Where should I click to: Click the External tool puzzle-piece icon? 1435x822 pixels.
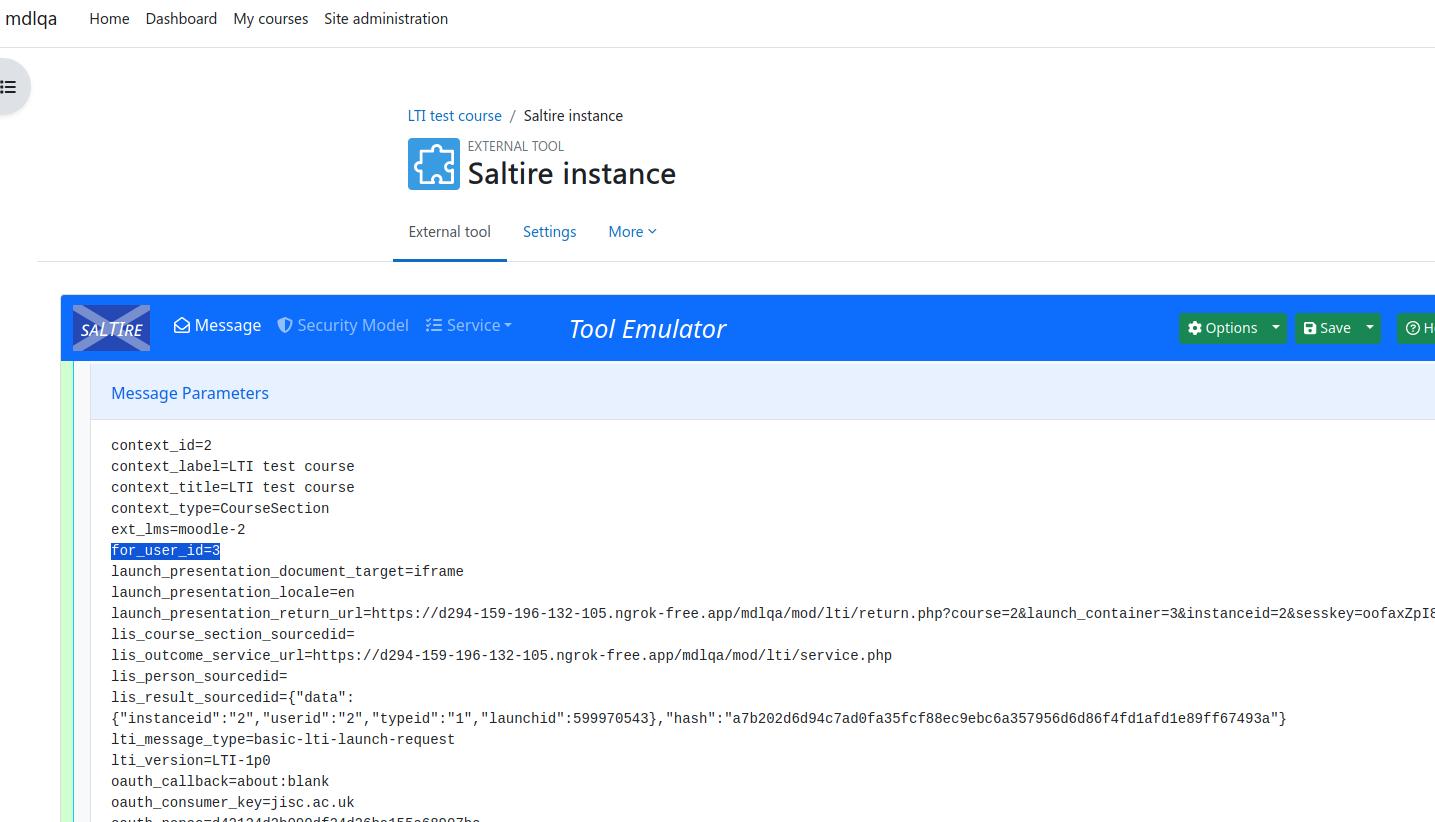tap(434, 164)
